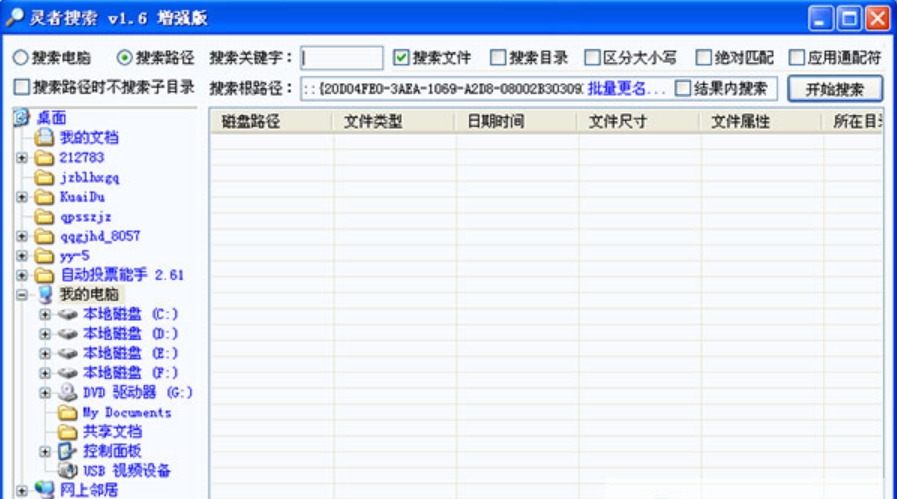Sort by the 日期时间 column header
897x499 pixels.
click(x=516, y=121)
